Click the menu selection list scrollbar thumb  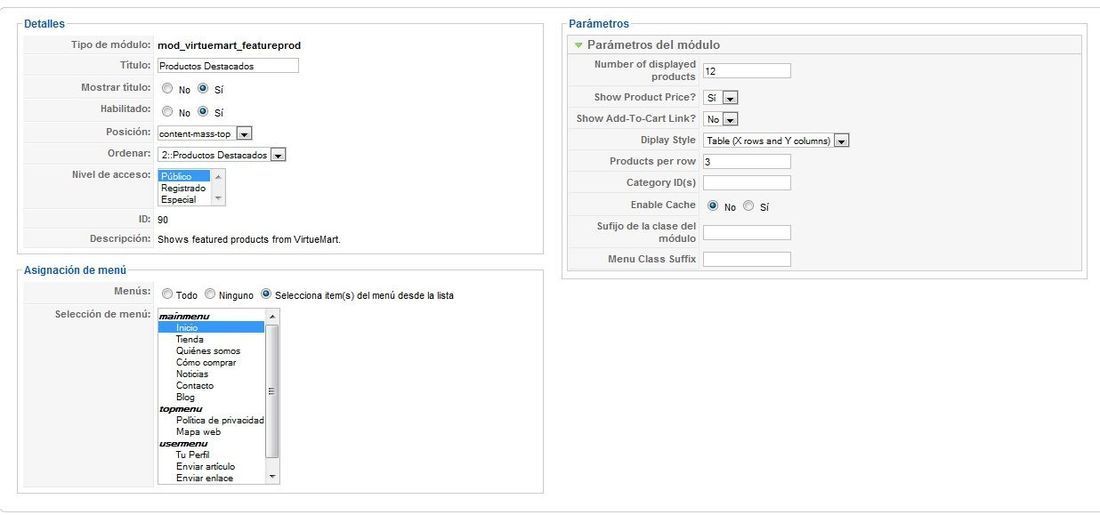272,391
